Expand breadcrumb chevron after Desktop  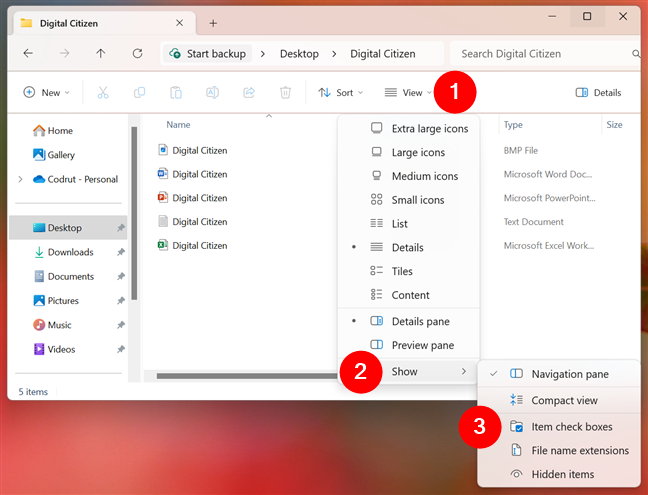[334, 54]
